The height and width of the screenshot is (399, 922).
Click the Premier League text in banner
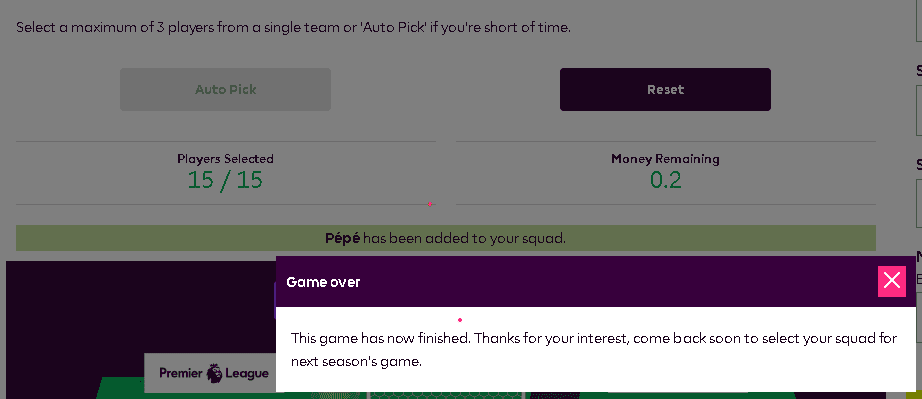[x=214, y=373]
